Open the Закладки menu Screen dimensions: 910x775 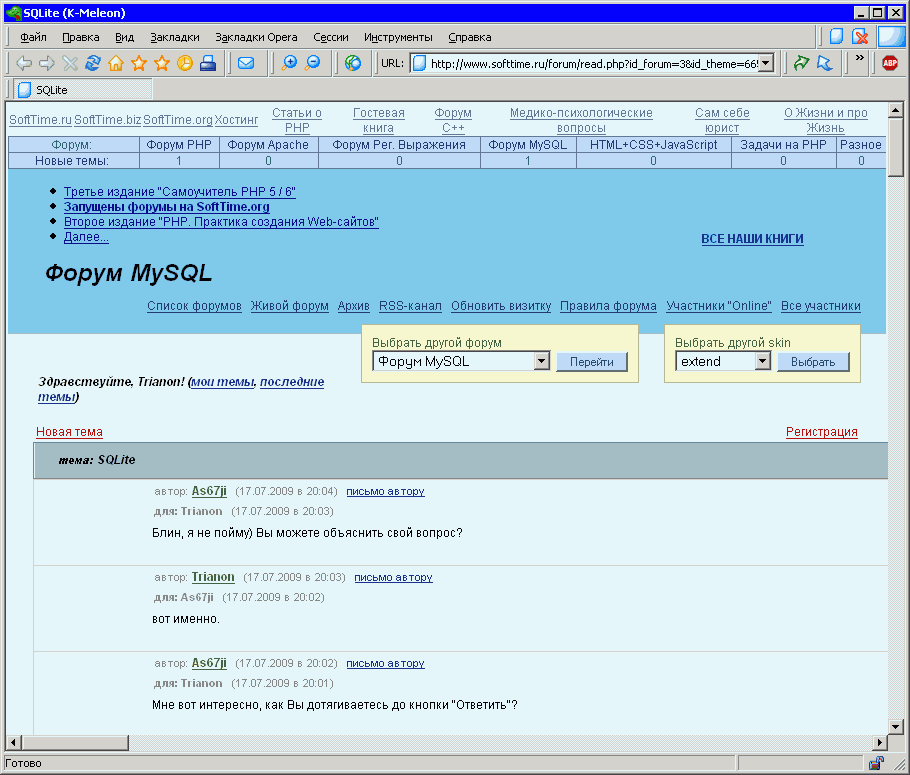(175, 37)
